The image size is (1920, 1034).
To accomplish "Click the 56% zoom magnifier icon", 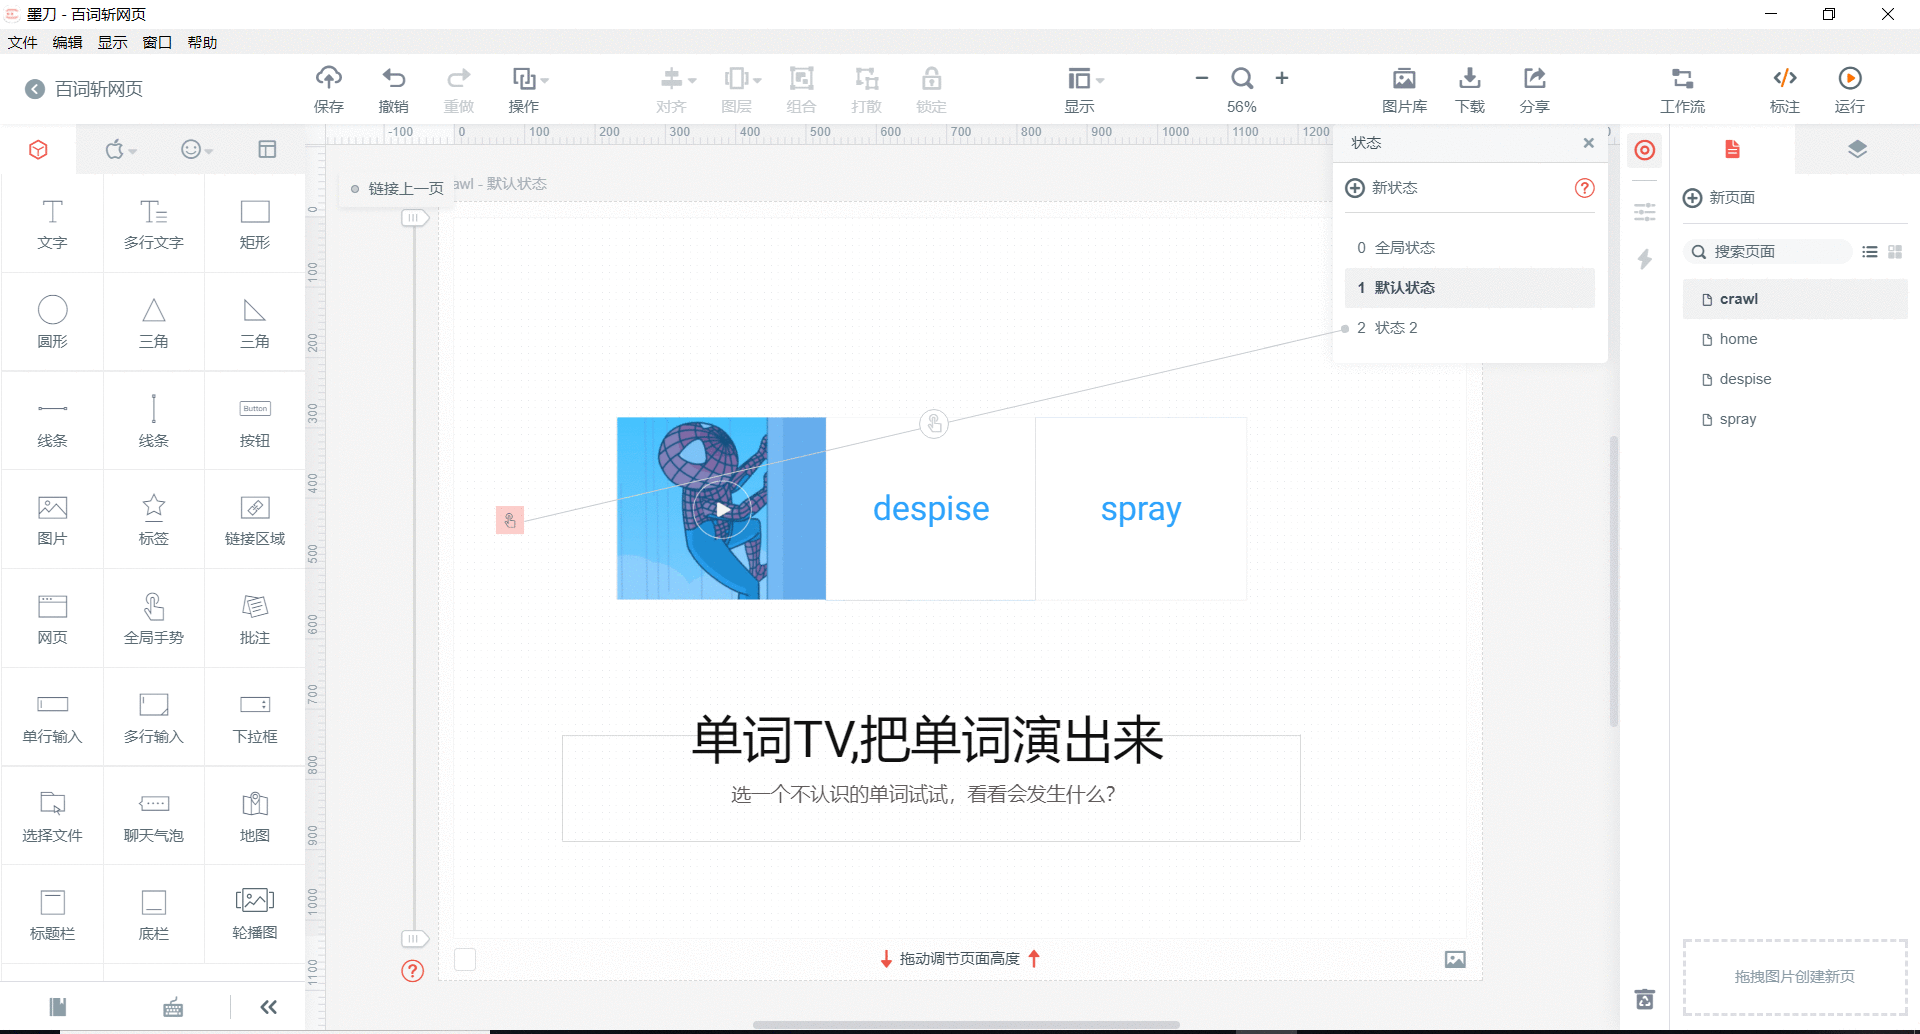I will click(x=1242, y=78).
